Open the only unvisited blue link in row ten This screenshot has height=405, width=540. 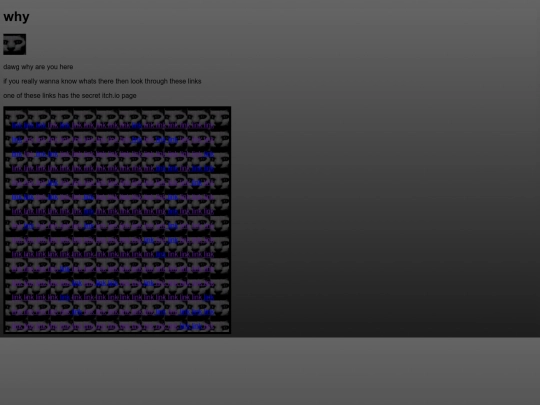(160, 255)
